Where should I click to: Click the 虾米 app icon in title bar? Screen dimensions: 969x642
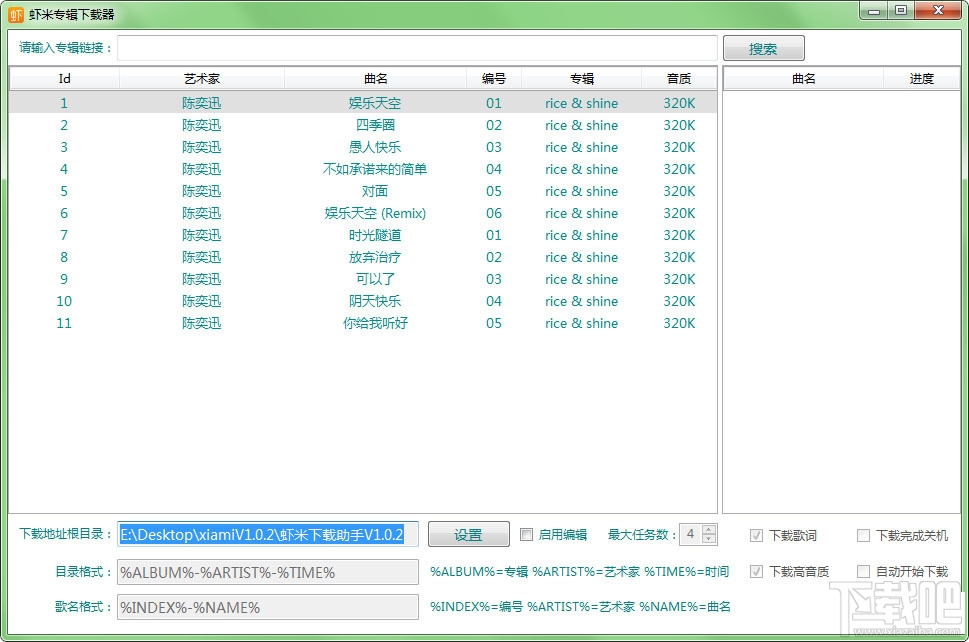point(16,14)
